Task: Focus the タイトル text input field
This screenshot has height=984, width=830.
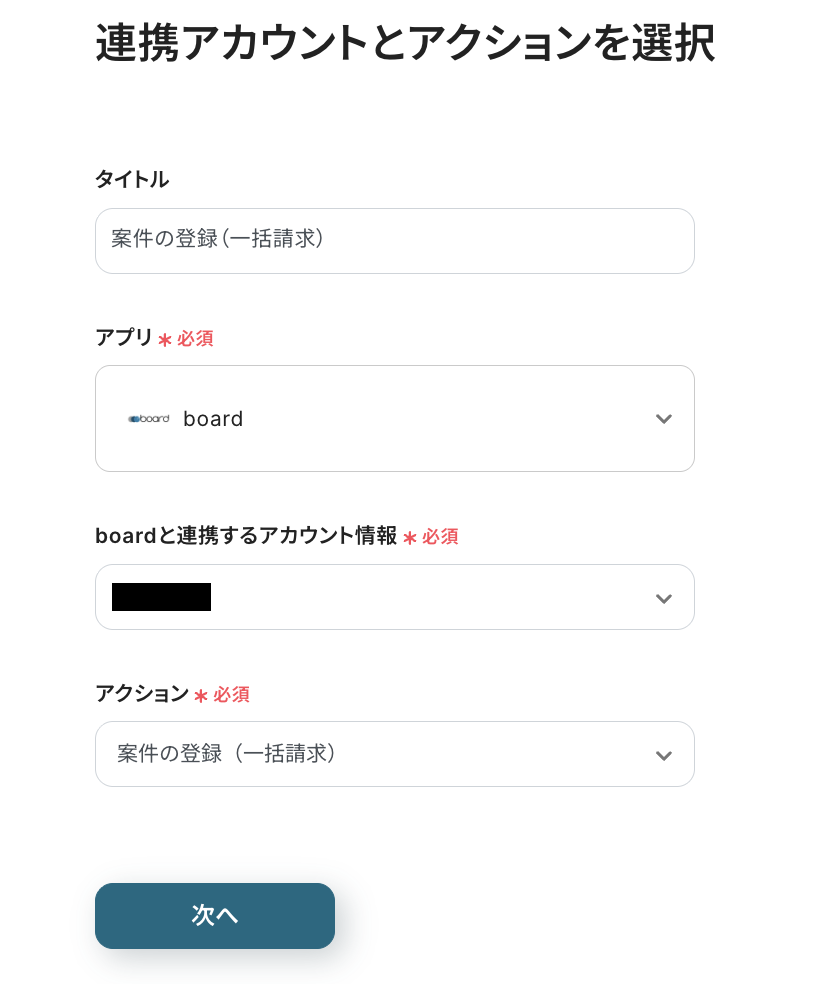Action: (394, 241)
